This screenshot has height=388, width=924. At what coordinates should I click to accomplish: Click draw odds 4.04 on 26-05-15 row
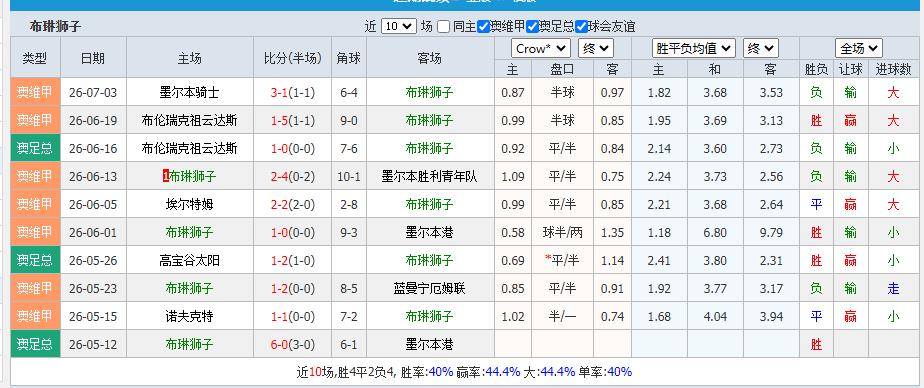[x=715, y=317]
